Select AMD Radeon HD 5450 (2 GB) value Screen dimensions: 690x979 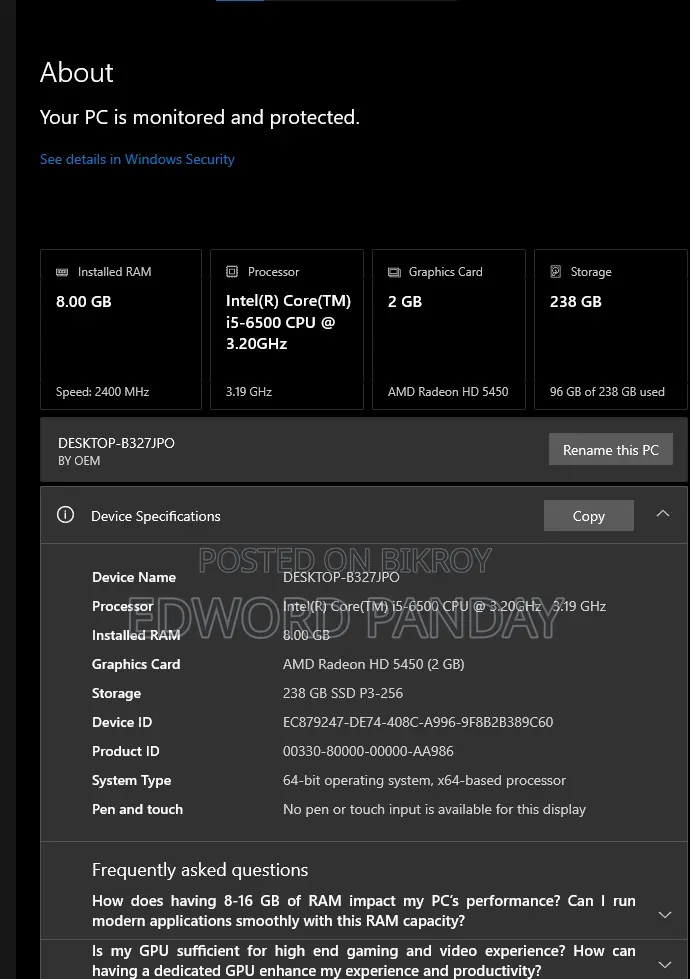pyautogui.click(x=373, y=664)
